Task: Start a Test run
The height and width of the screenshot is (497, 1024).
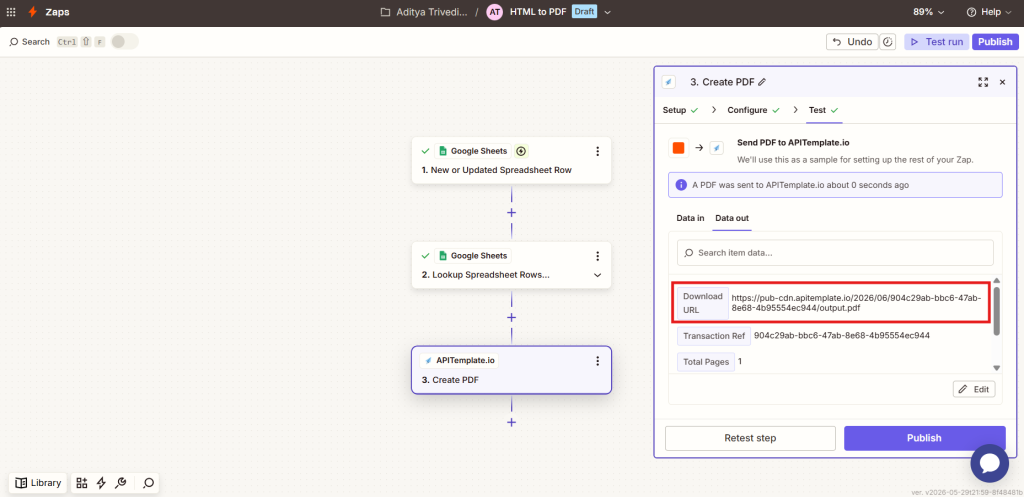Action: 936,42
